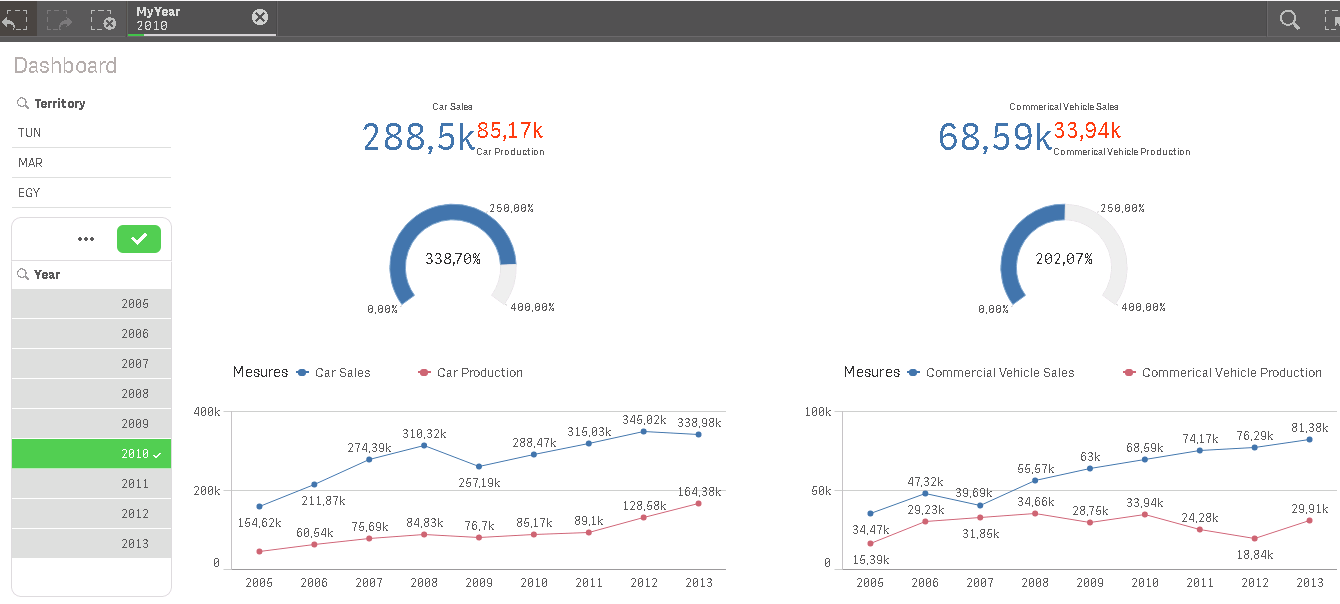Image resolution: width=1340 pixels, height=604 pixels.
Task: Remove the MyYear 2010 selection
Action: (x=260, y=17)
